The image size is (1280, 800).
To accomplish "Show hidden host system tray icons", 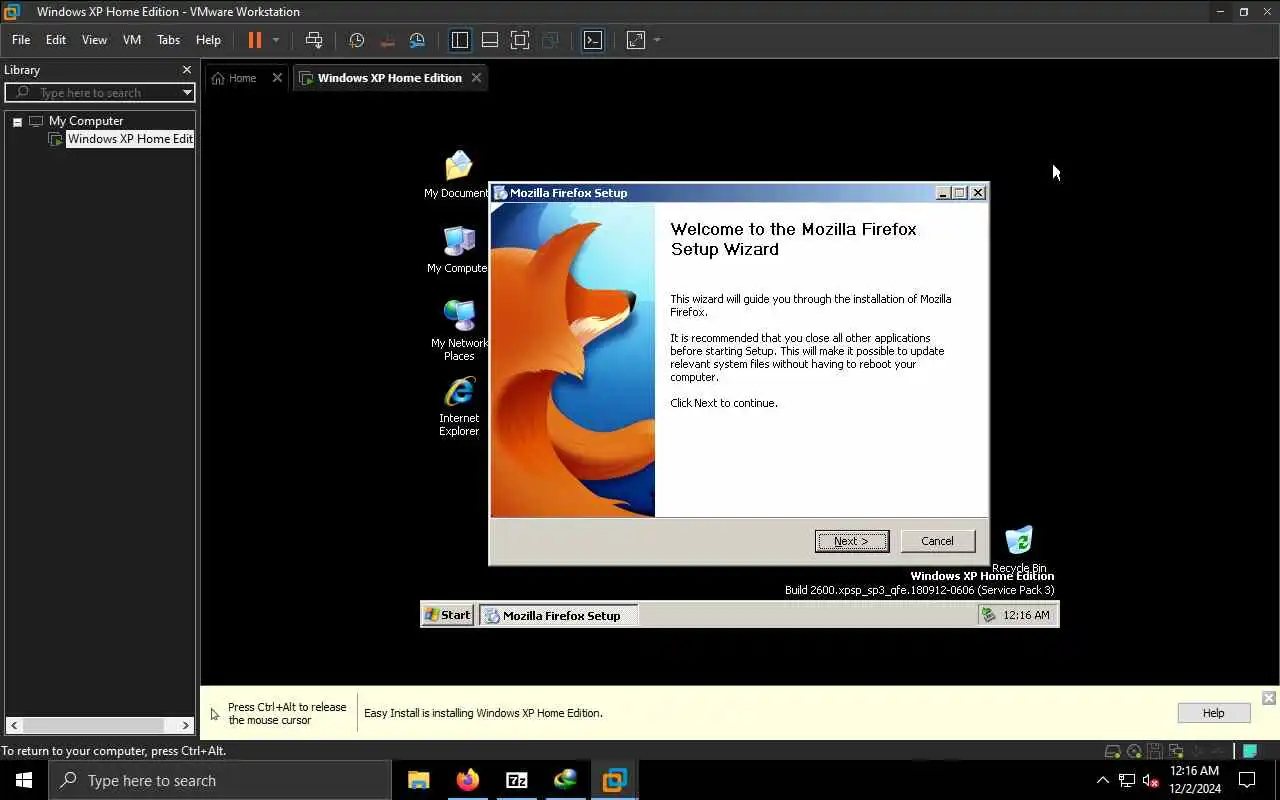I will coord(1103,780).
